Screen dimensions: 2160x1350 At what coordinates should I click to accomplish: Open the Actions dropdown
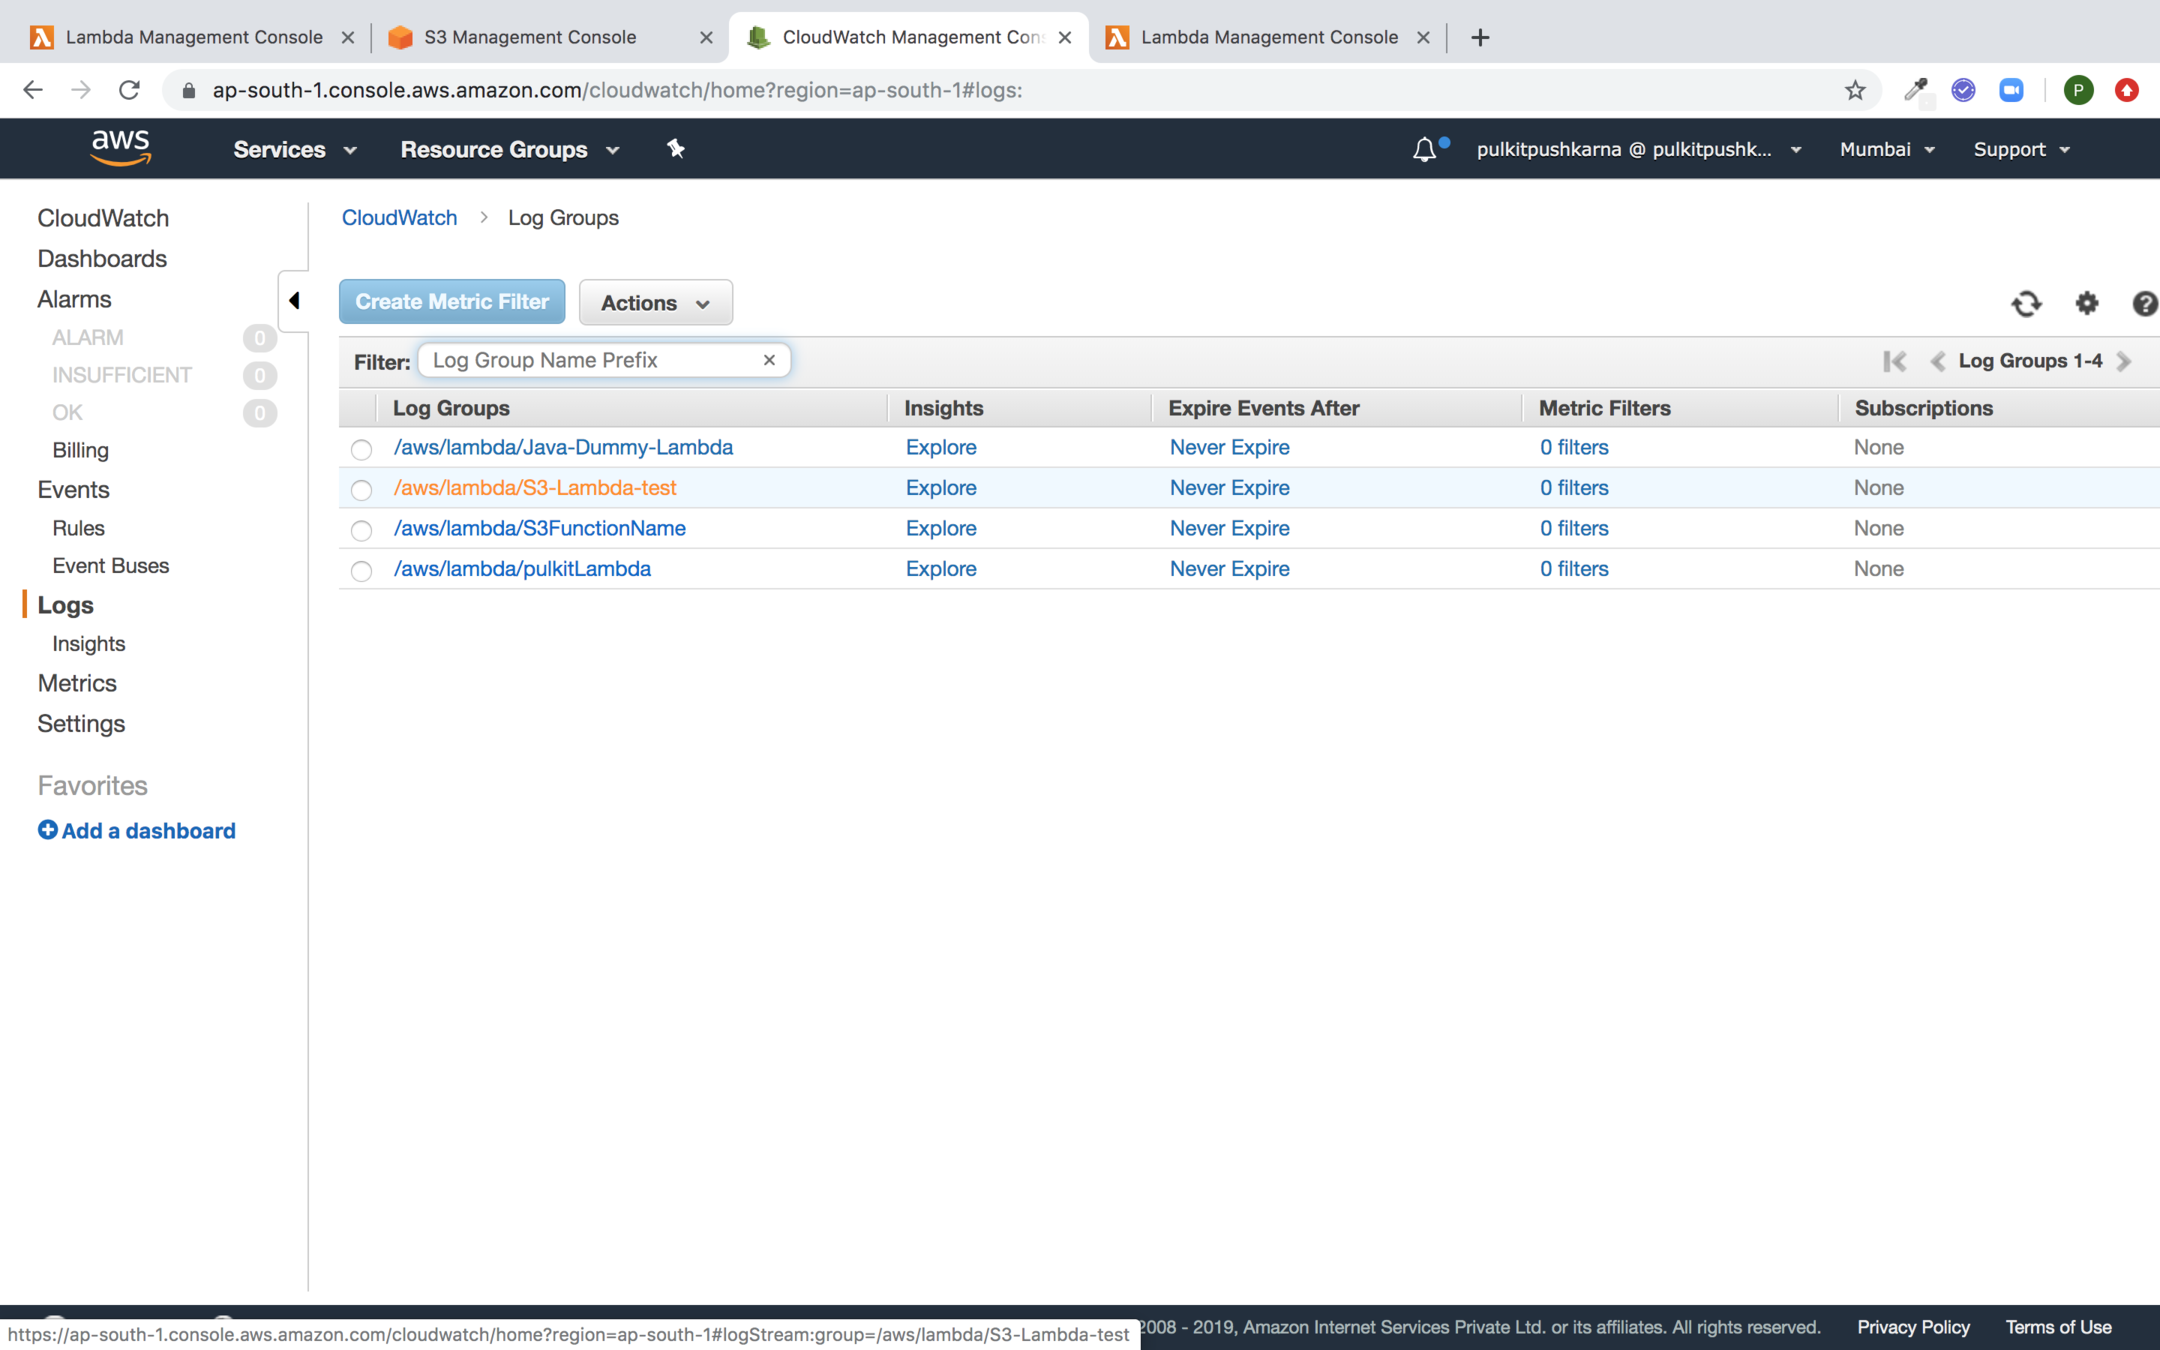(655, 303)
